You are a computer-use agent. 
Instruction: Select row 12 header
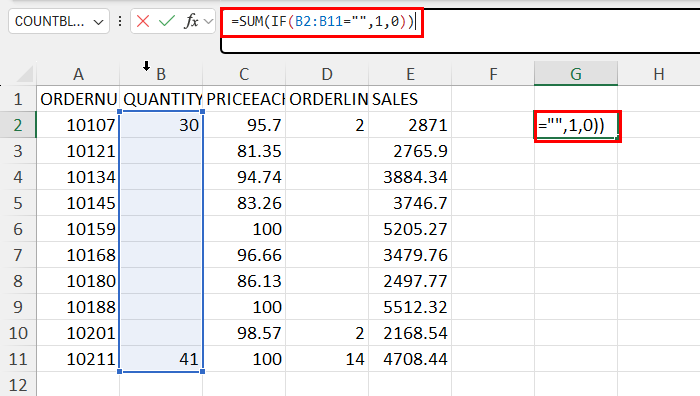pos(18,384)
